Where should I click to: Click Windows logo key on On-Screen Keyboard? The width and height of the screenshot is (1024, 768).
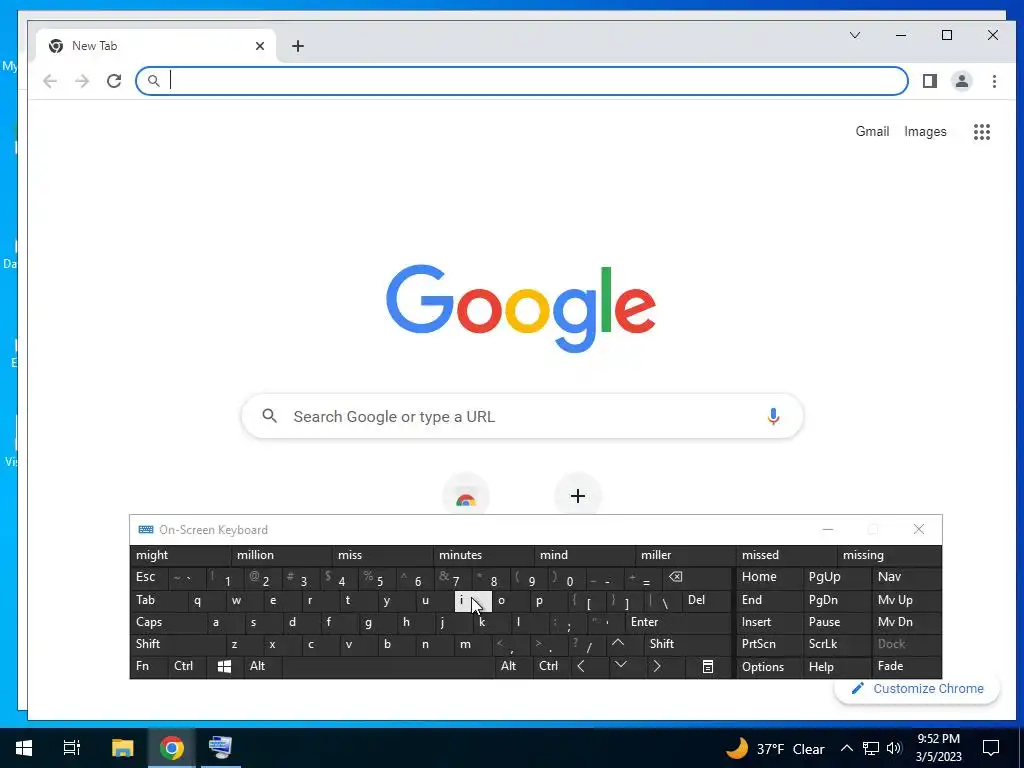pos(224,666)
